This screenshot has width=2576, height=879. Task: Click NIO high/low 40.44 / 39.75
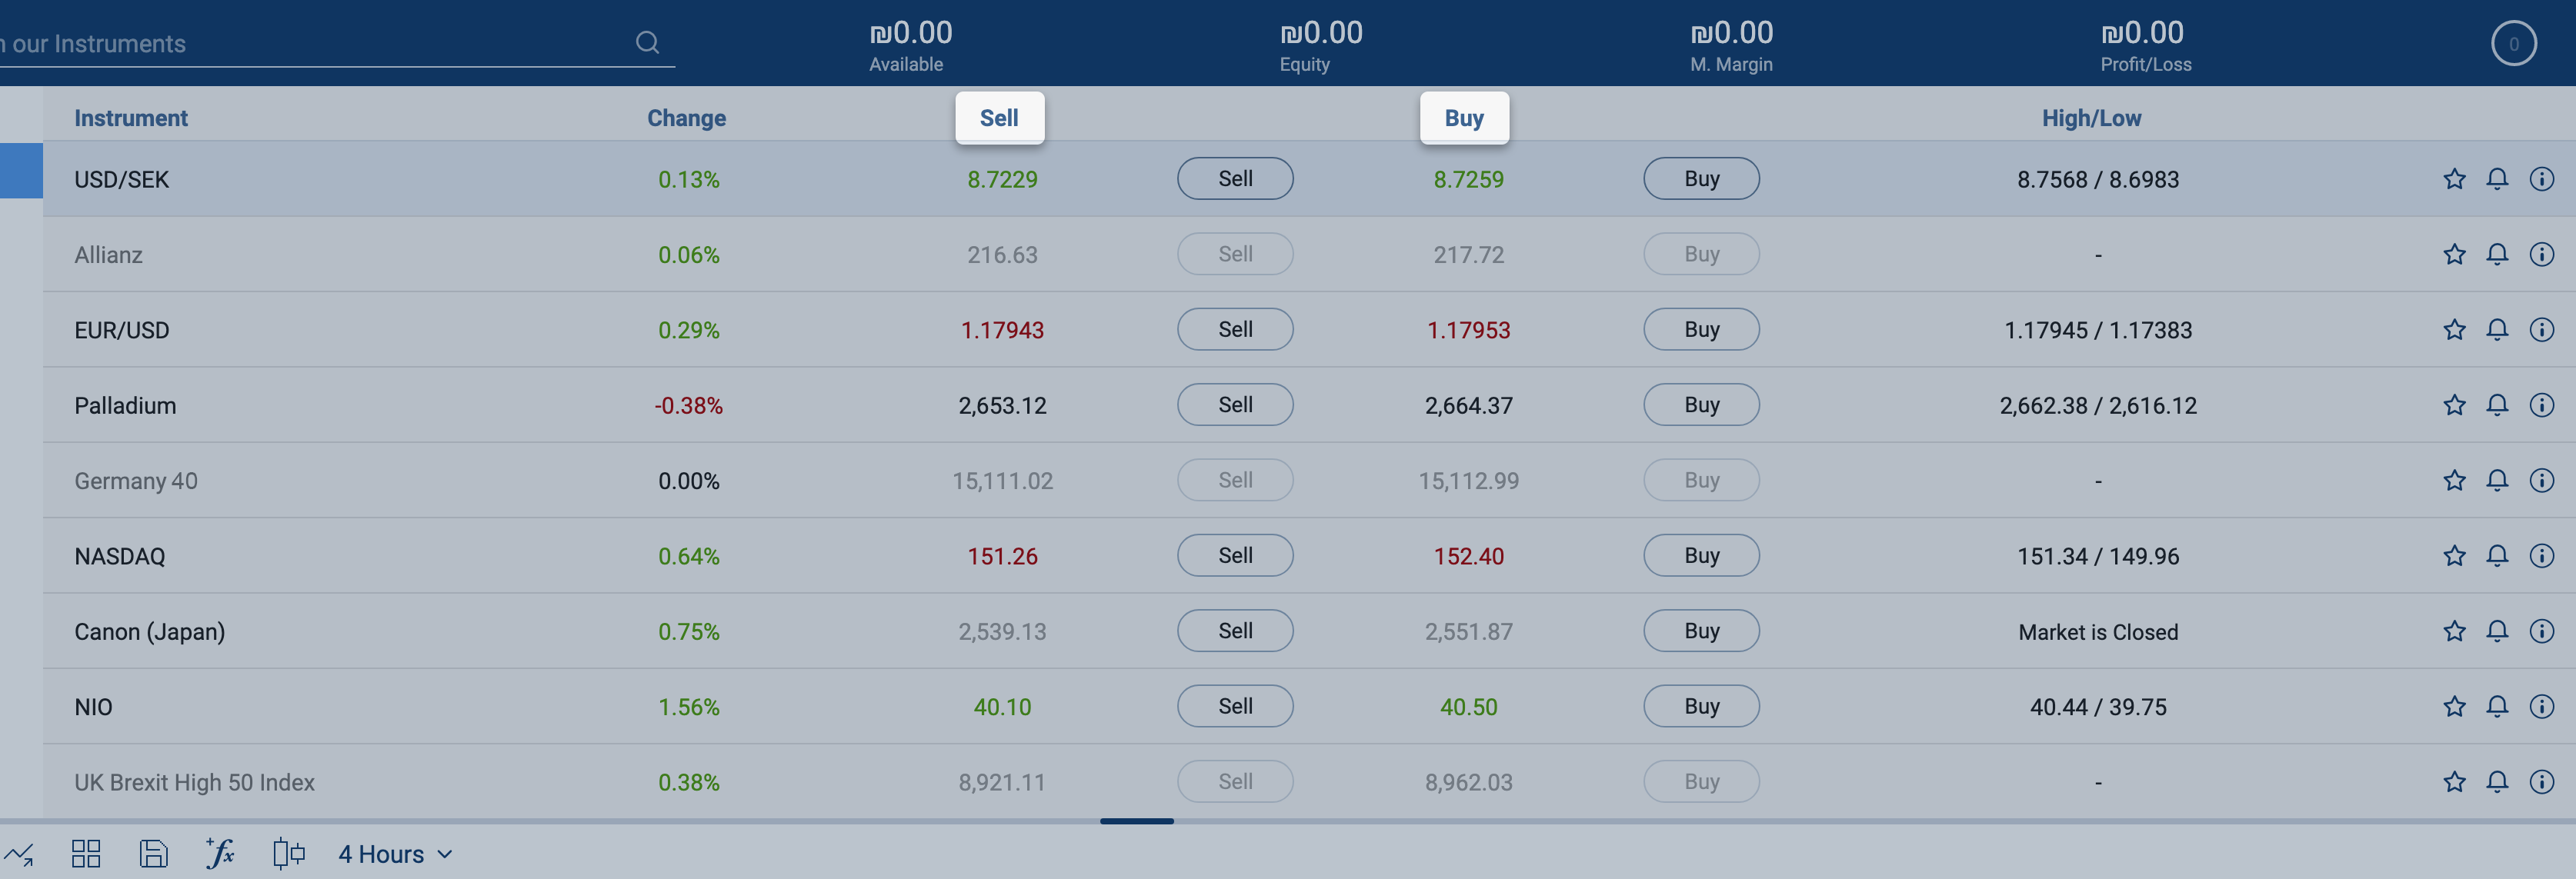click(2098, 707)
